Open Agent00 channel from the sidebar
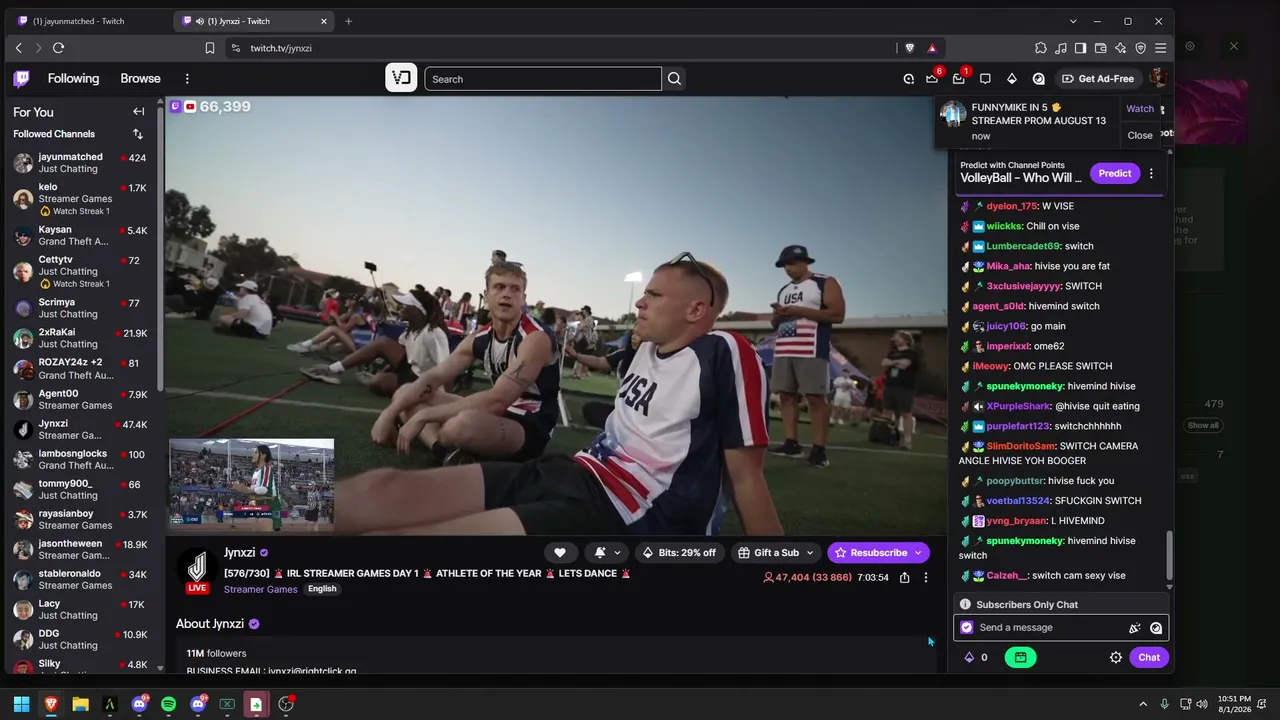The image size is (1280, 720). click(80, 400)
